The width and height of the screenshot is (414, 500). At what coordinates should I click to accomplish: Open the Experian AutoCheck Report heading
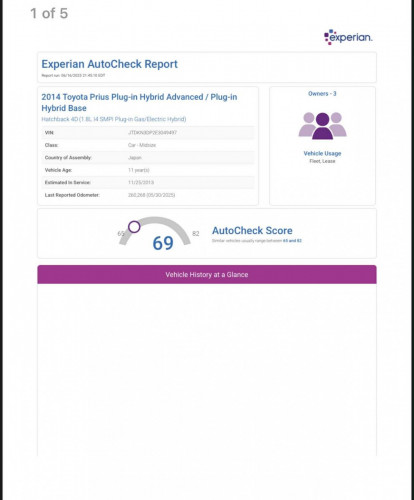pyautogui.click(x=109, y=64)
